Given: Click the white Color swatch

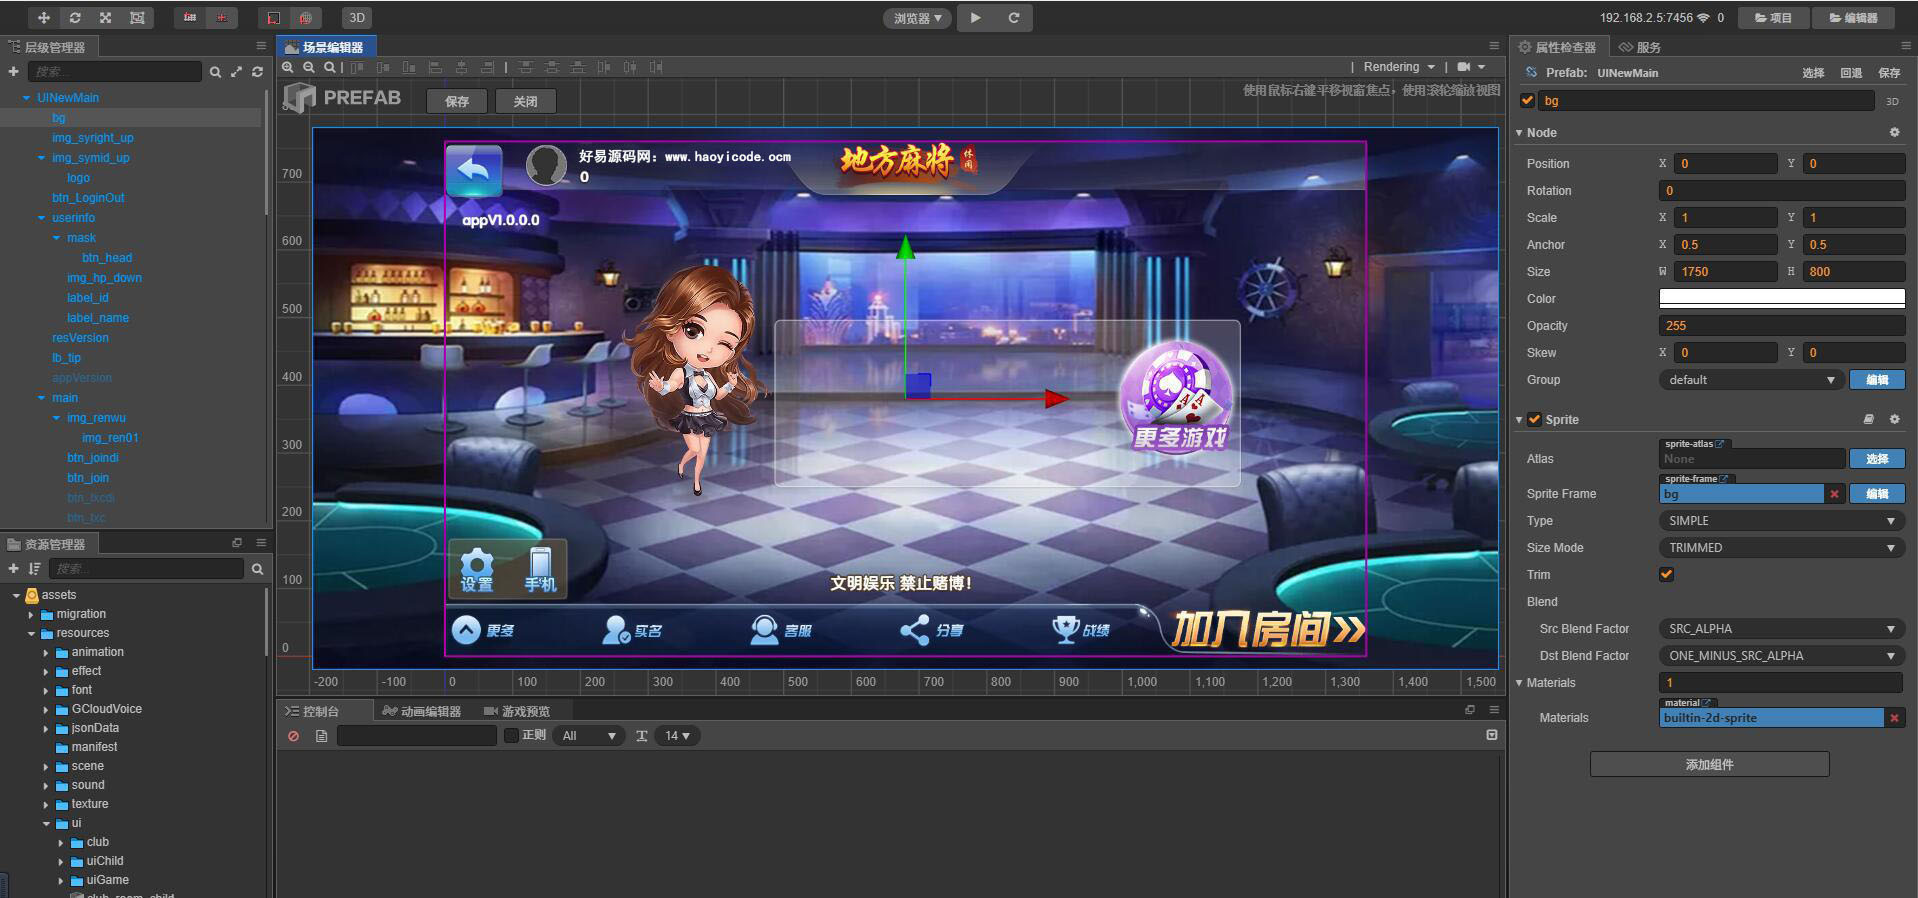Looking at the screenshot, I should click(1781, 298).
